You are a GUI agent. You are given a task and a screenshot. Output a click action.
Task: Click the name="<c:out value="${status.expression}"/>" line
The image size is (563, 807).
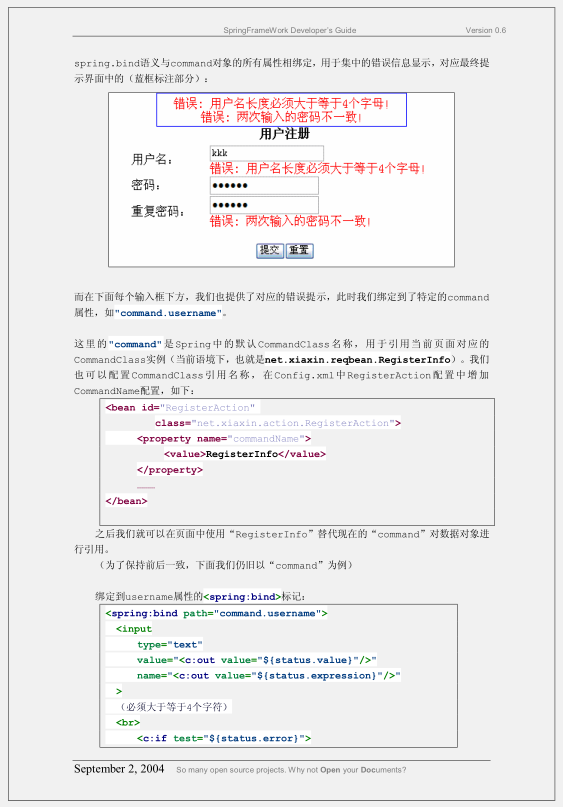(x=269, y=675)
